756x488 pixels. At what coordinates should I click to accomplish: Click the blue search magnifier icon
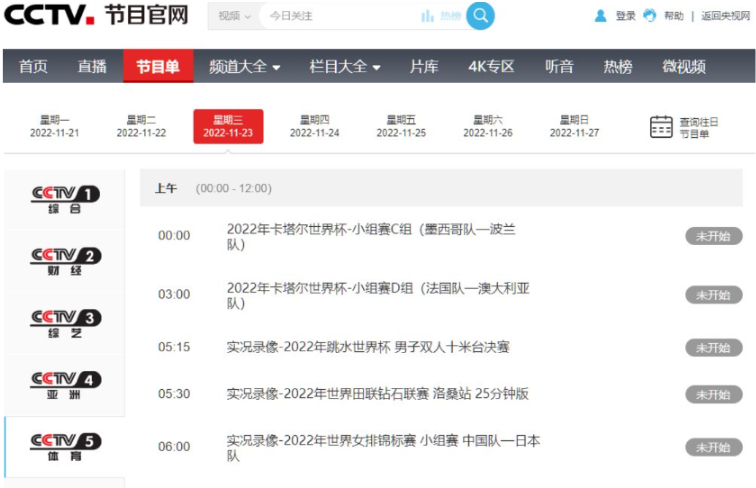tap(480, 15)
